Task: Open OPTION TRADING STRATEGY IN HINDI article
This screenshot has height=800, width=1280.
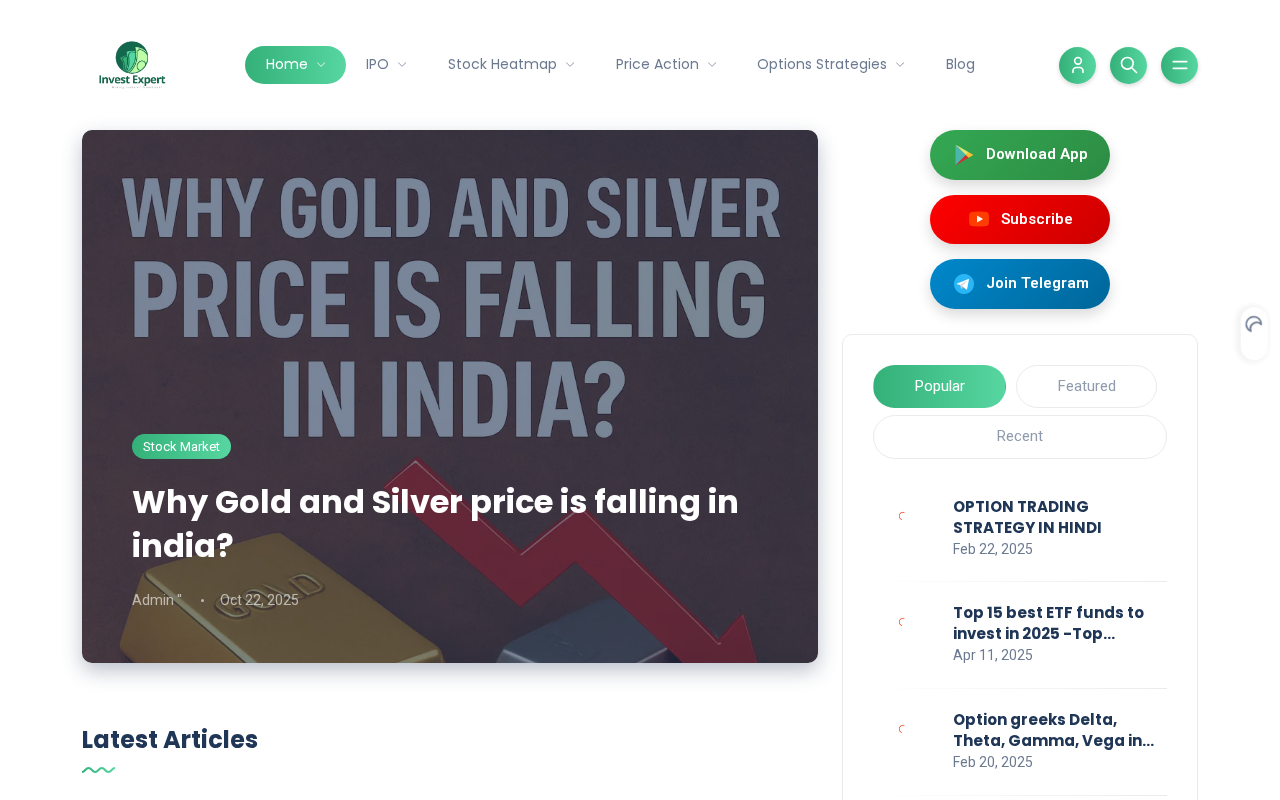Action: [x=1027, y=517]
